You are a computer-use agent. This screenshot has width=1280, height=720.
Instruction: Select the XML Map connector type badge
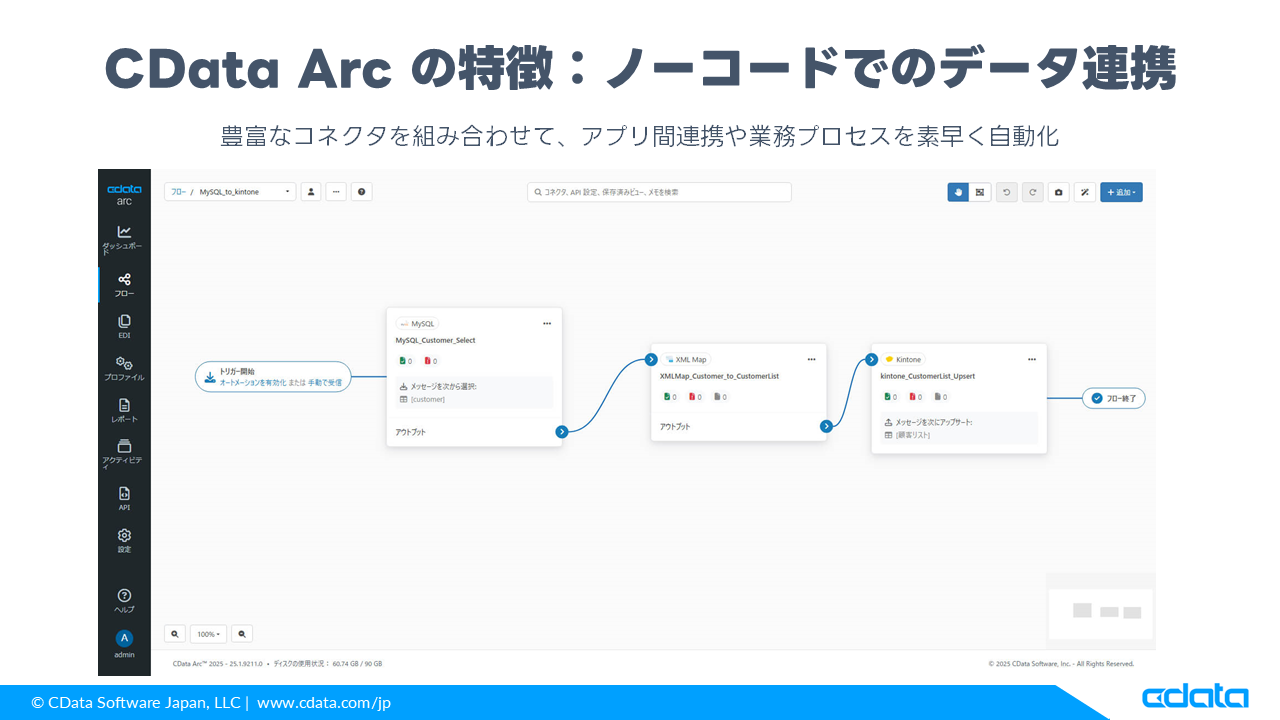tap(686, 360)
